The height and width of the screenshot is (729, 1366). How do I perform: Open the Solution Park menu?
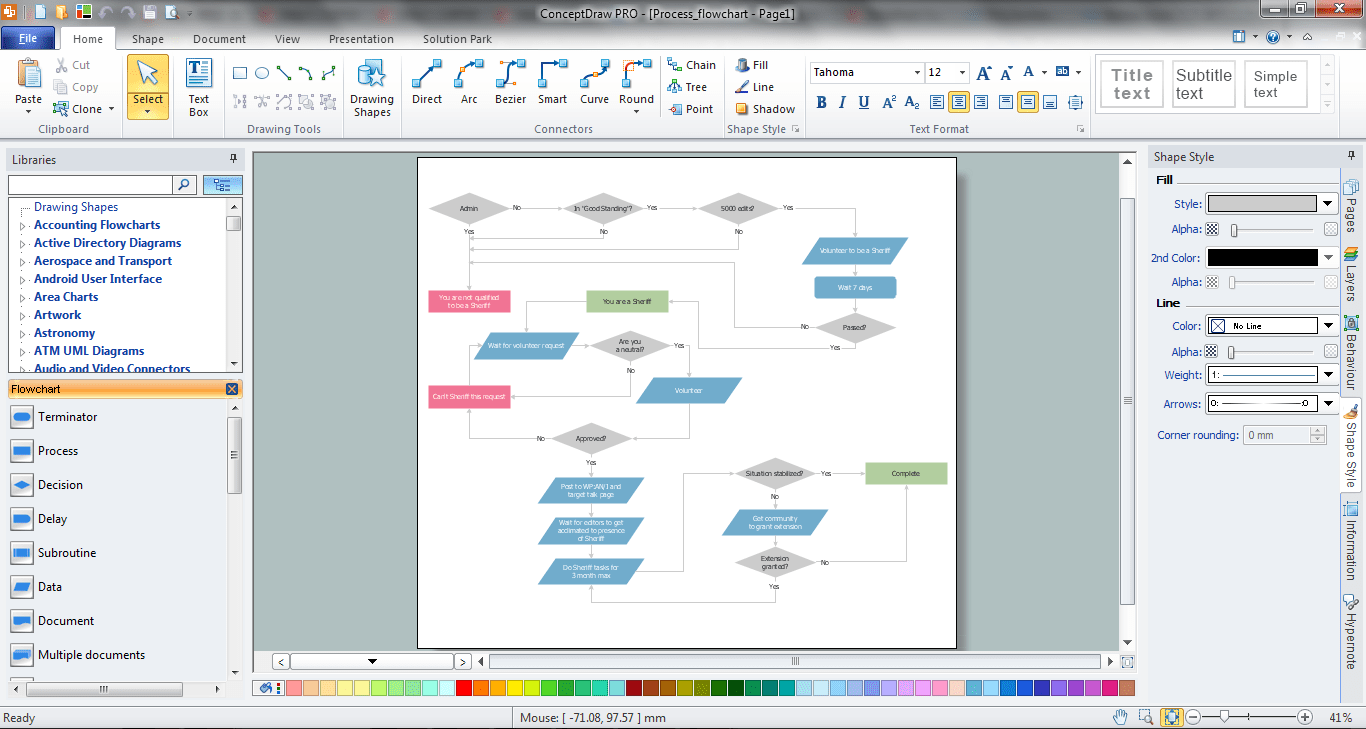pyautogui.click(x=456, y=39)
